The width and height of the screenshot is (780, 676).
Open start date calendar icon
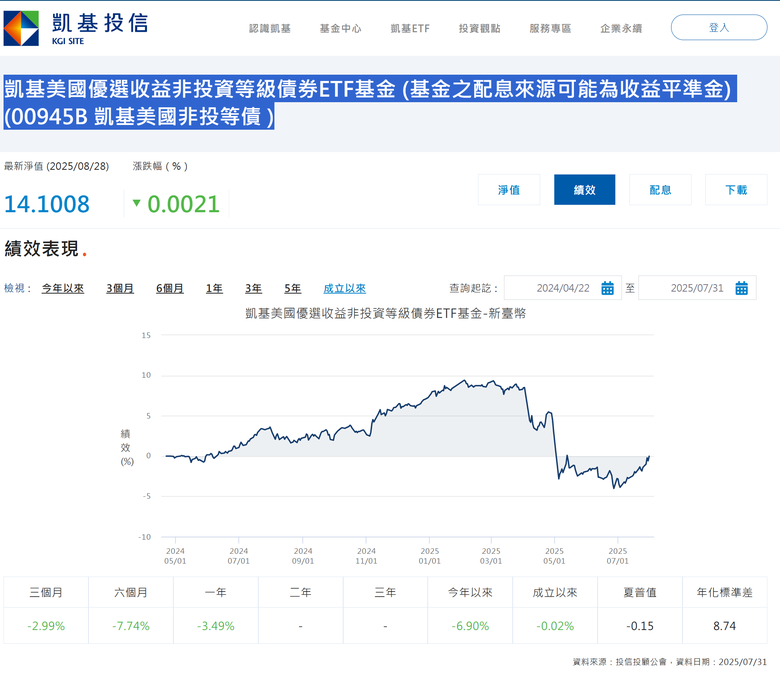tap(607, 288)
